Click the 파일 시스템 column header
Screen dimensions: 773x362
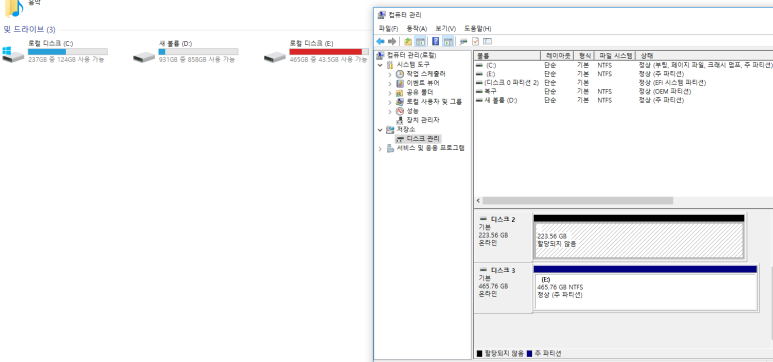point(615,56)
